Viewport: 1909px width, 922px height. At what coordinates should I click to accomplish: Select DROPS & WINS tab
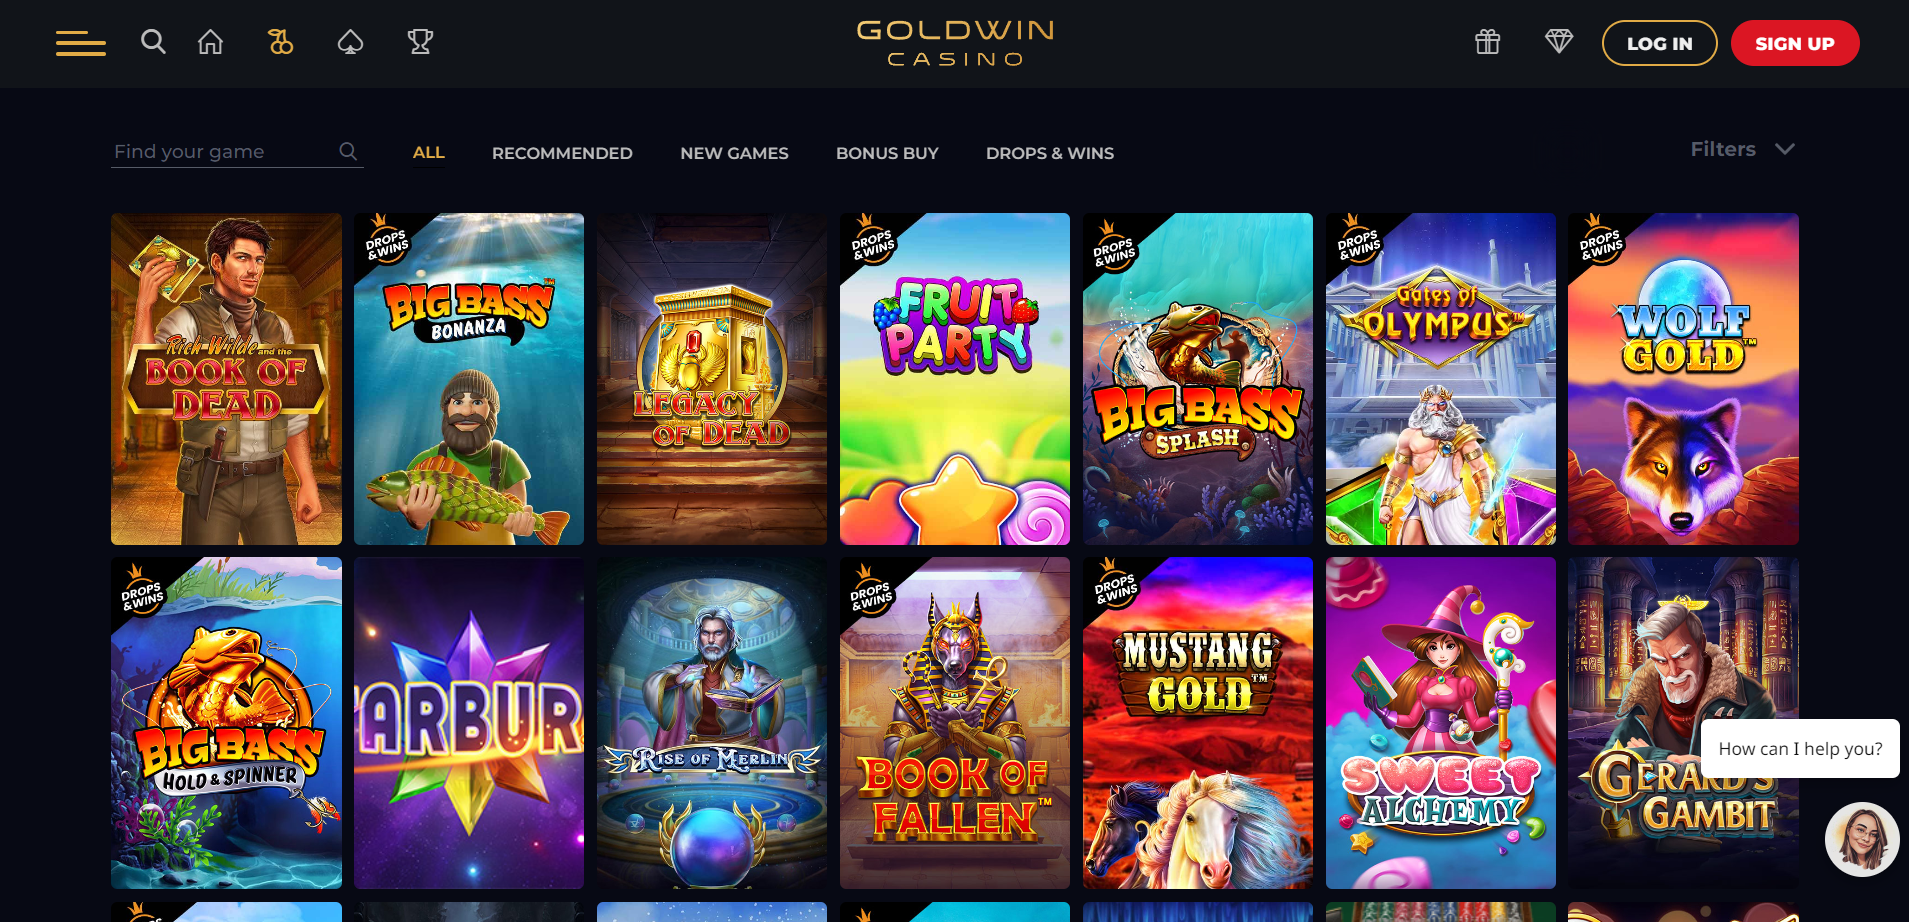click(x=1050, y=153)
